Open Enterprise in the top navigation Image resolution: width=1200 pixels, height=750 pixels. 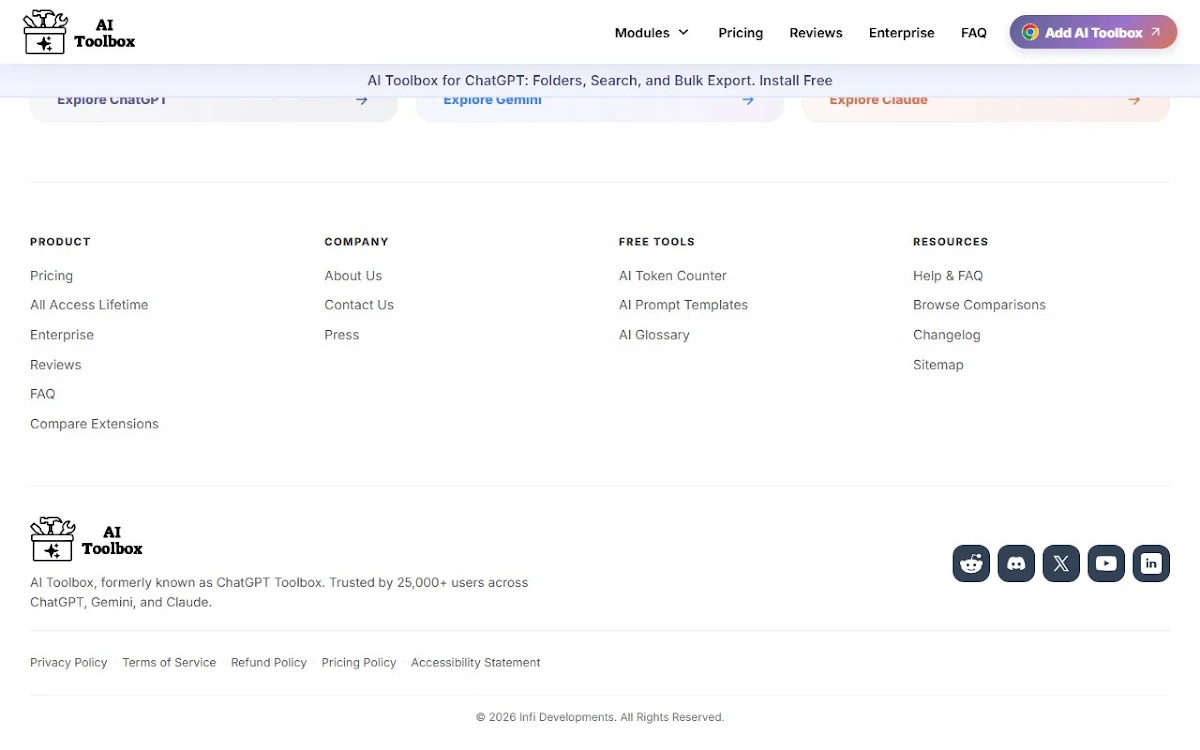click(x=902, y=33)
